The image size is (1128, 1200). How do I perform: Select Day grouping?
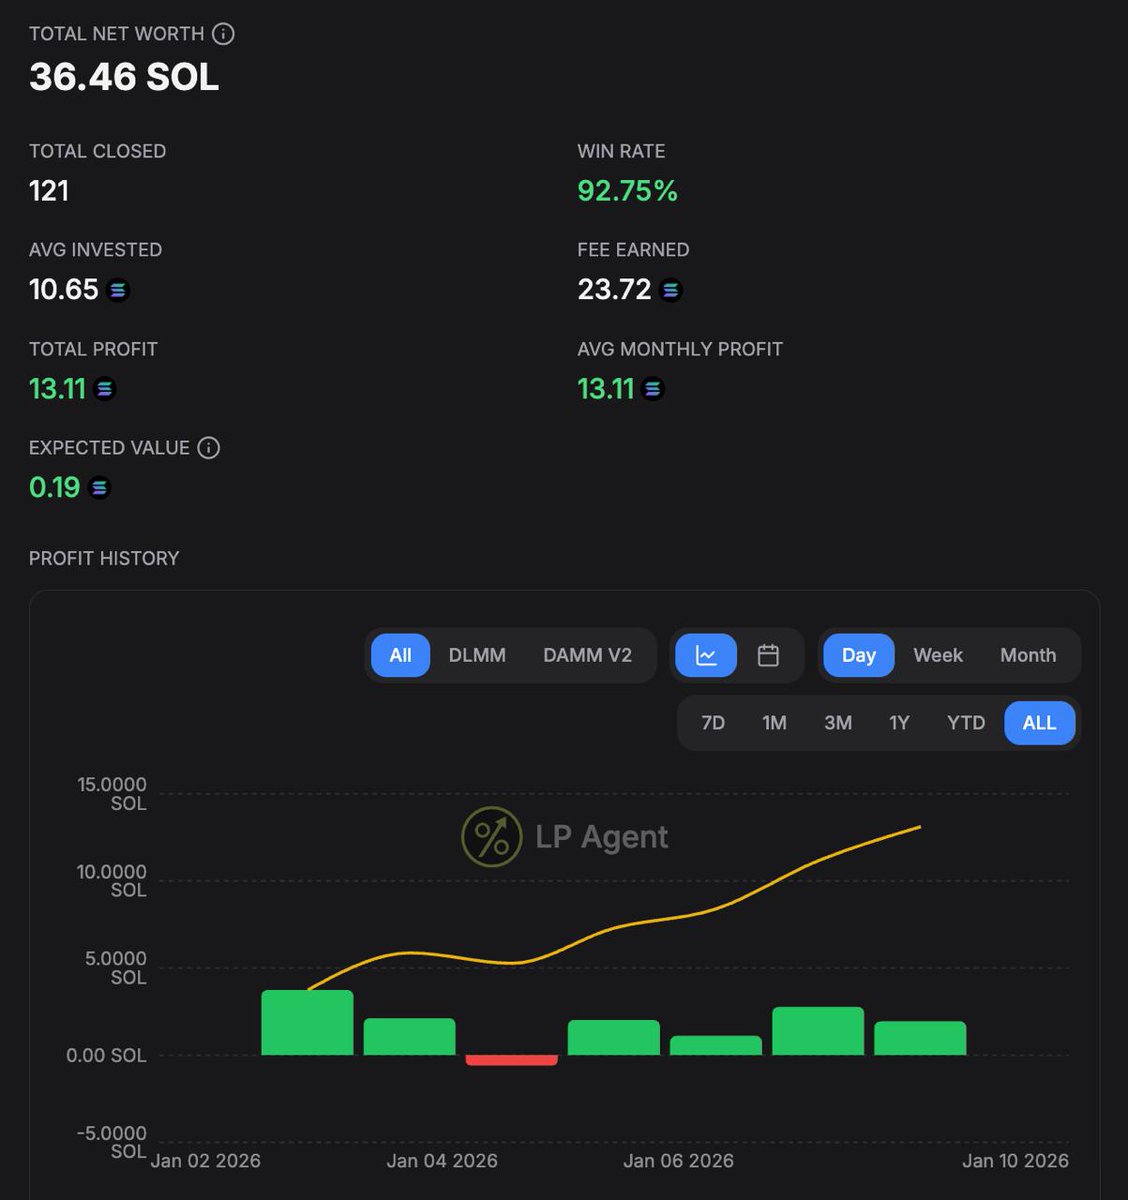858,655
